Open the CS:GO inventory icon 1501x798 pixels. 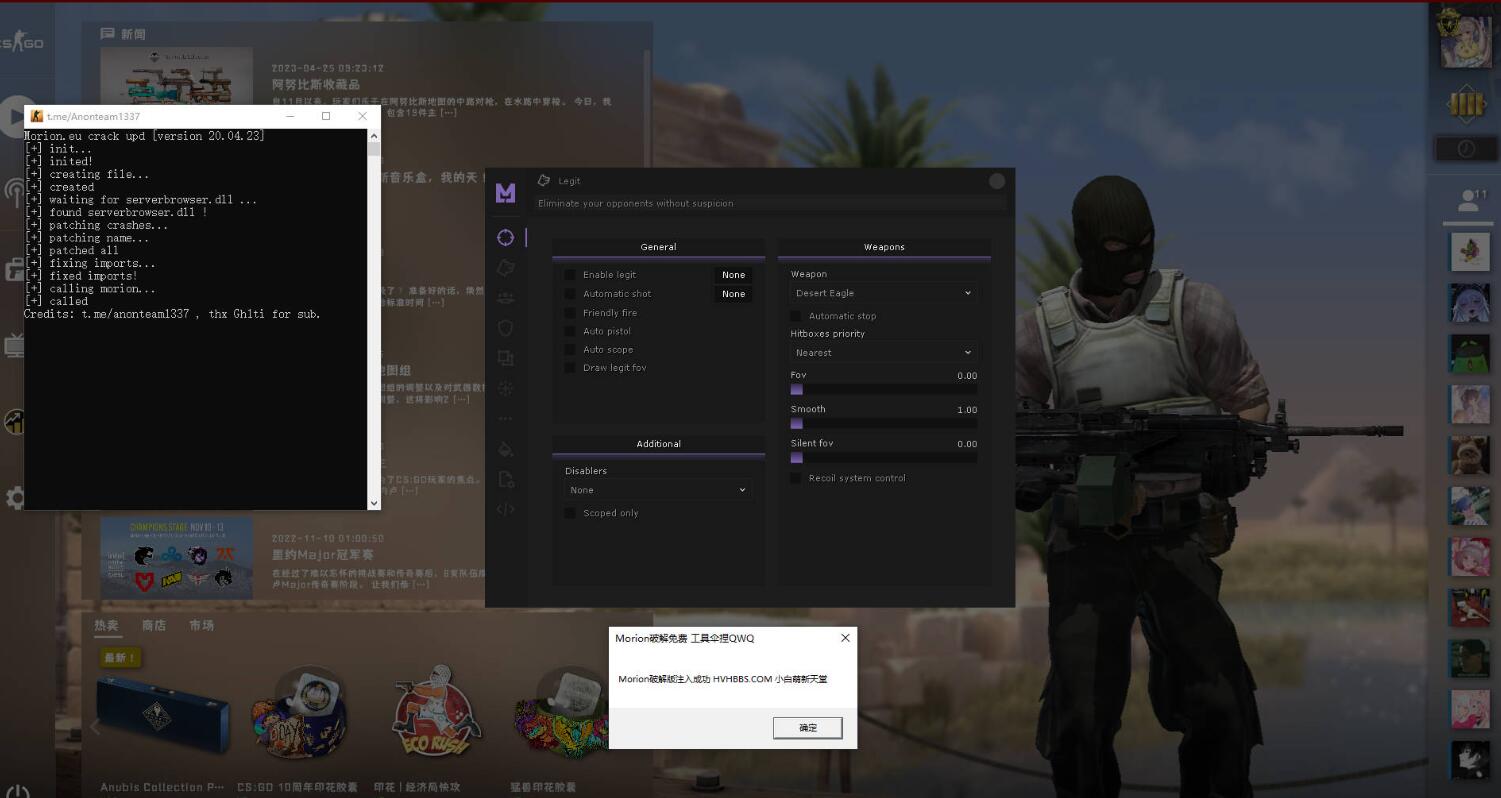coord(15,269)
